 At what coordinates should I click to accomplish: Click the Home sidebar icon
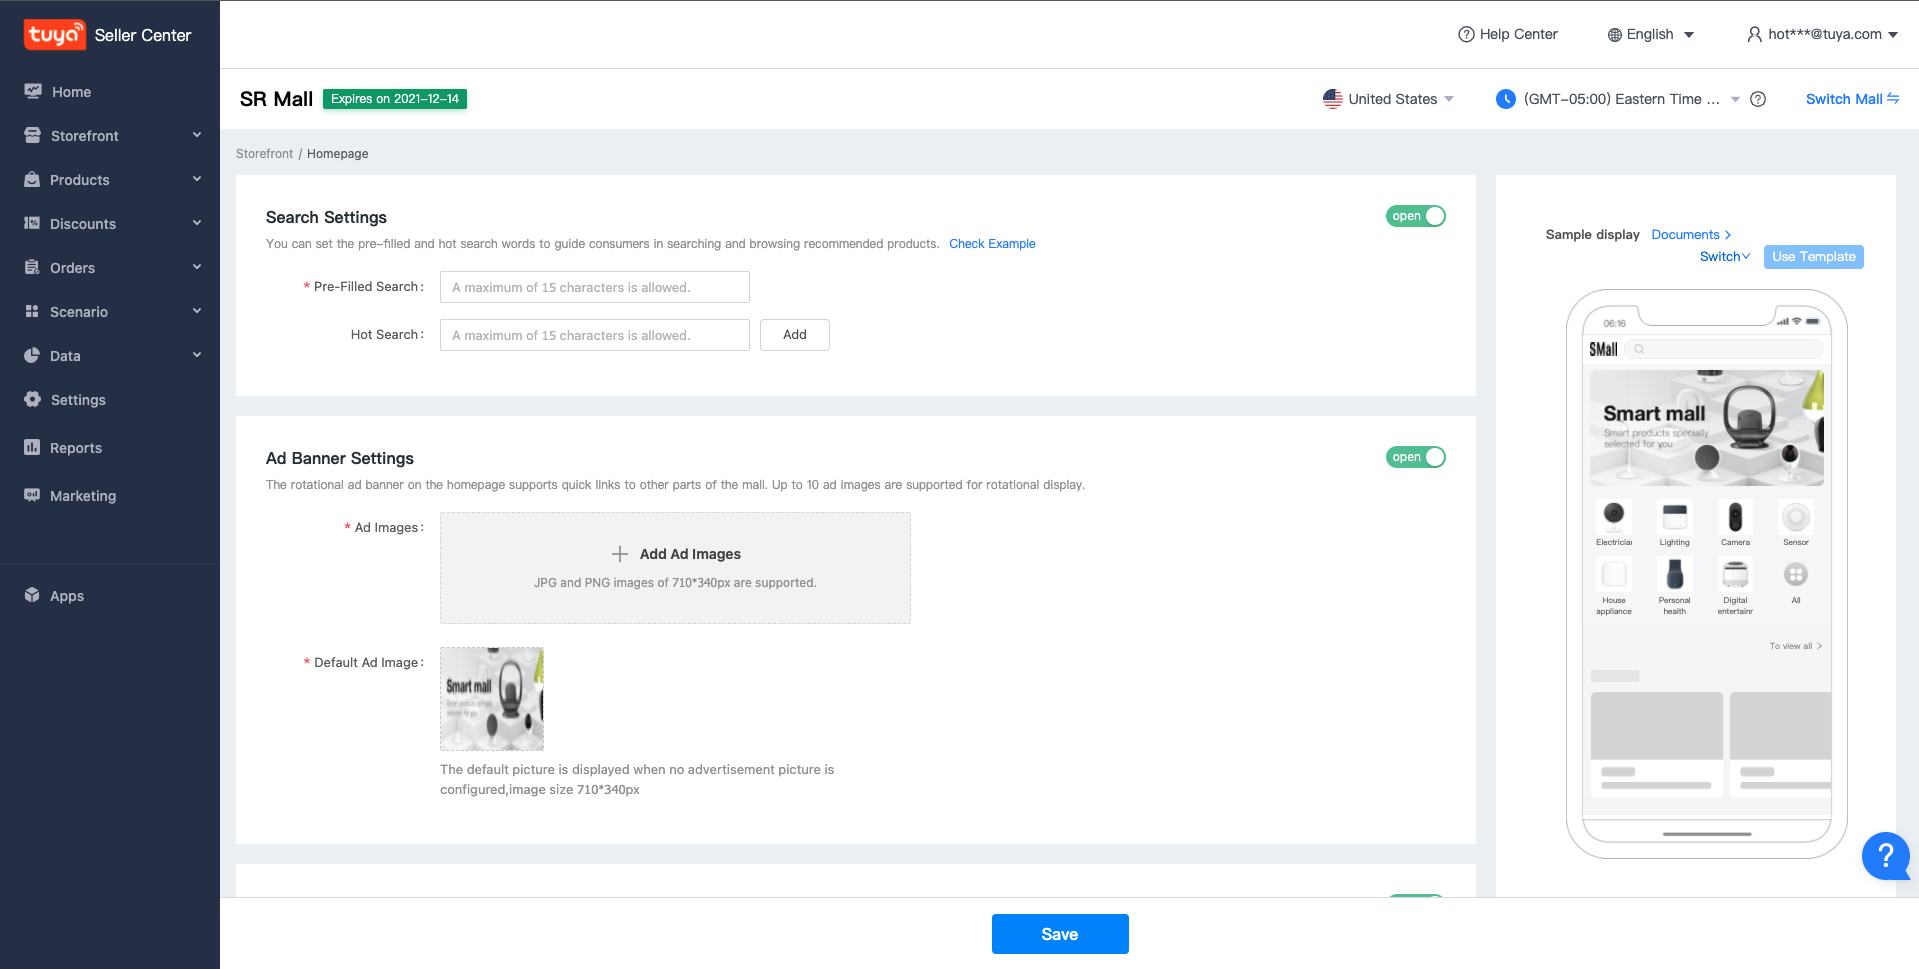33,91
